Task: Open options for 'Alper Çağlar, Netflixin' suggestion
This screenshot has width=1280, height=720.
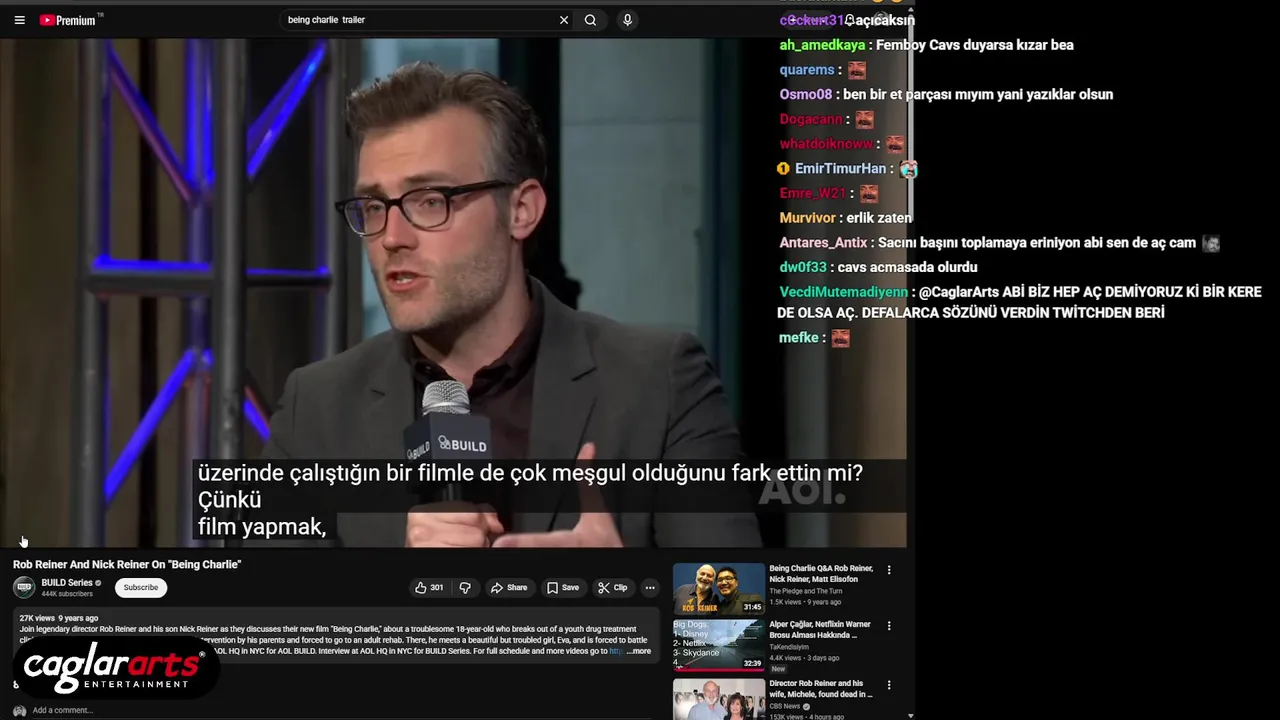Action: pos(889,626)
